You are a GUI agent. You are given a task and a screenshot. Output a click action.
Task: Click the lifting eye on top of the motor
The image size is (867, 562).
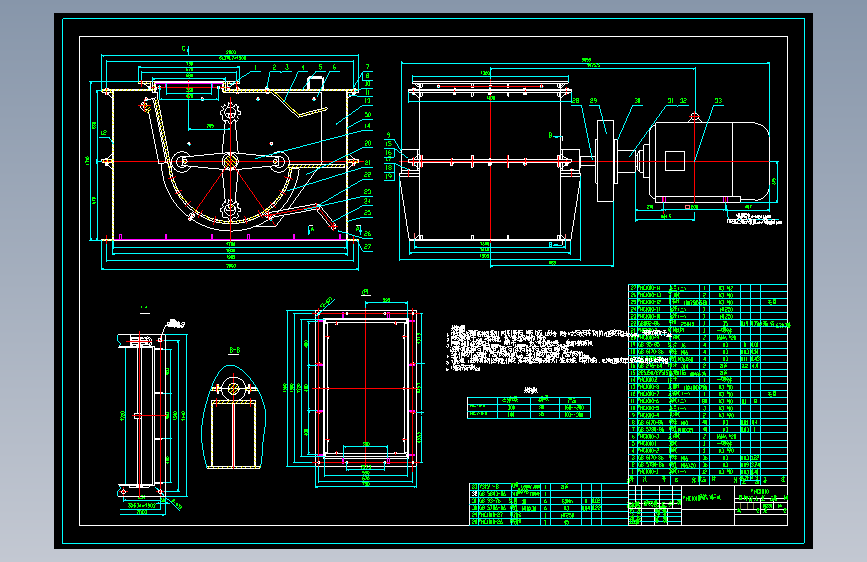[x=694, y=117]
